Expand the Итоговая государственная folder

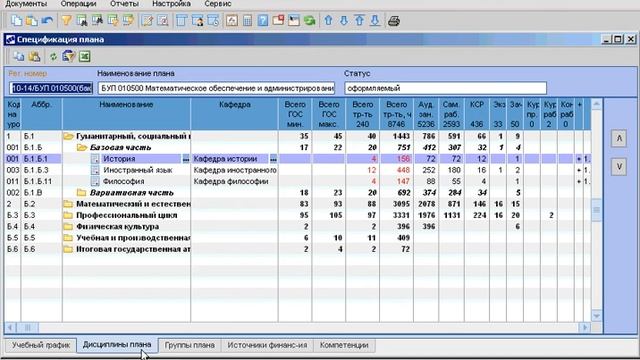click(x=68, y=249)
